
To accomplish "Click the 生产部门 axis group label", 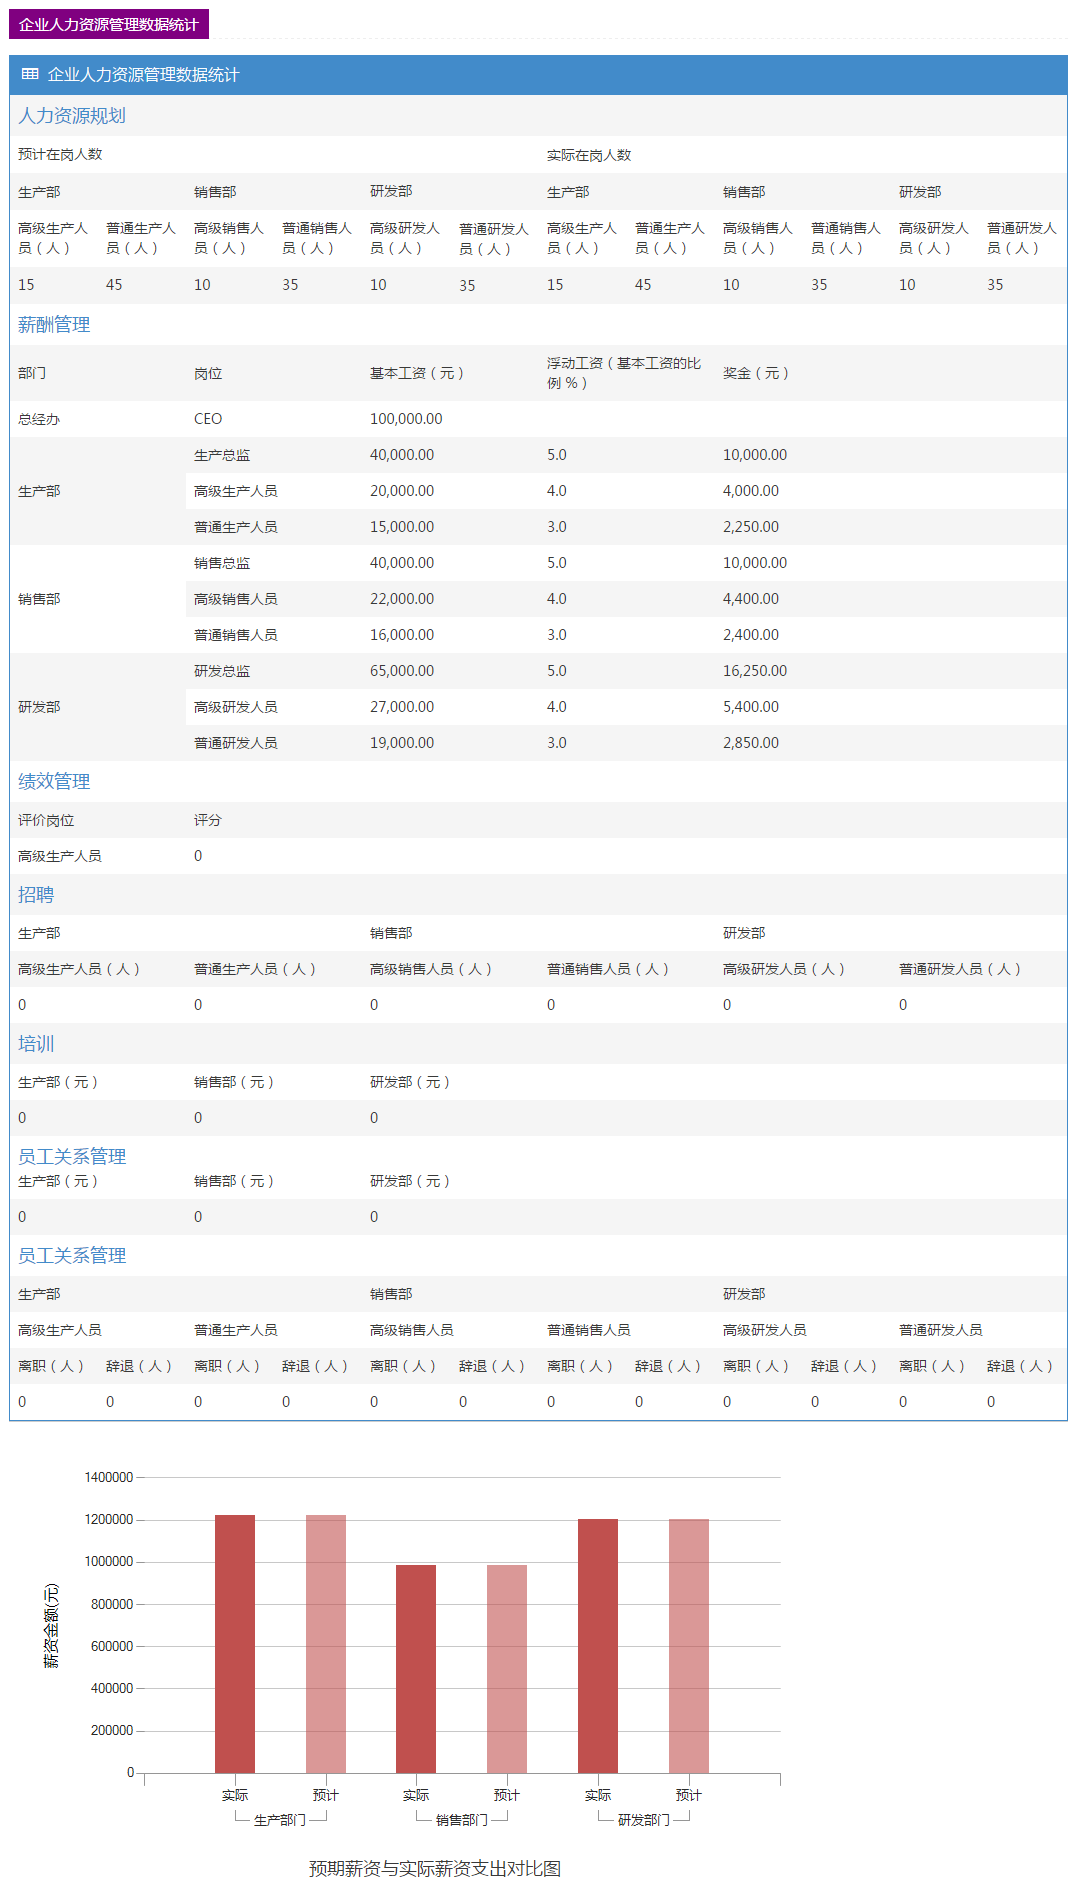I will pyautogui.click(x=280, y=1820).
